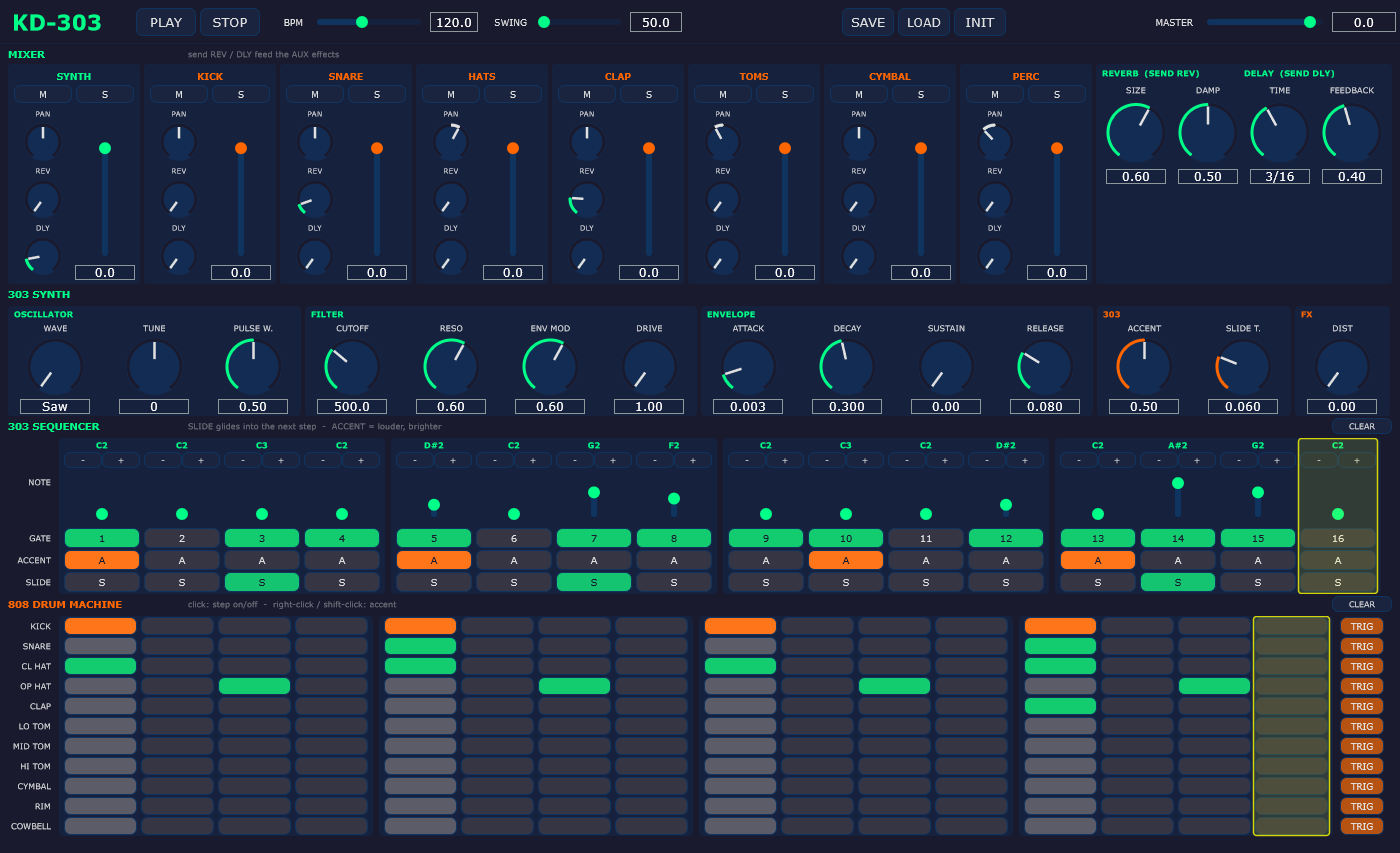The height and width of the screenshot is (853, 1400).
Task: Click the reverb SIZE knob
Action: pyautogui.click(x=1136, y=132)
